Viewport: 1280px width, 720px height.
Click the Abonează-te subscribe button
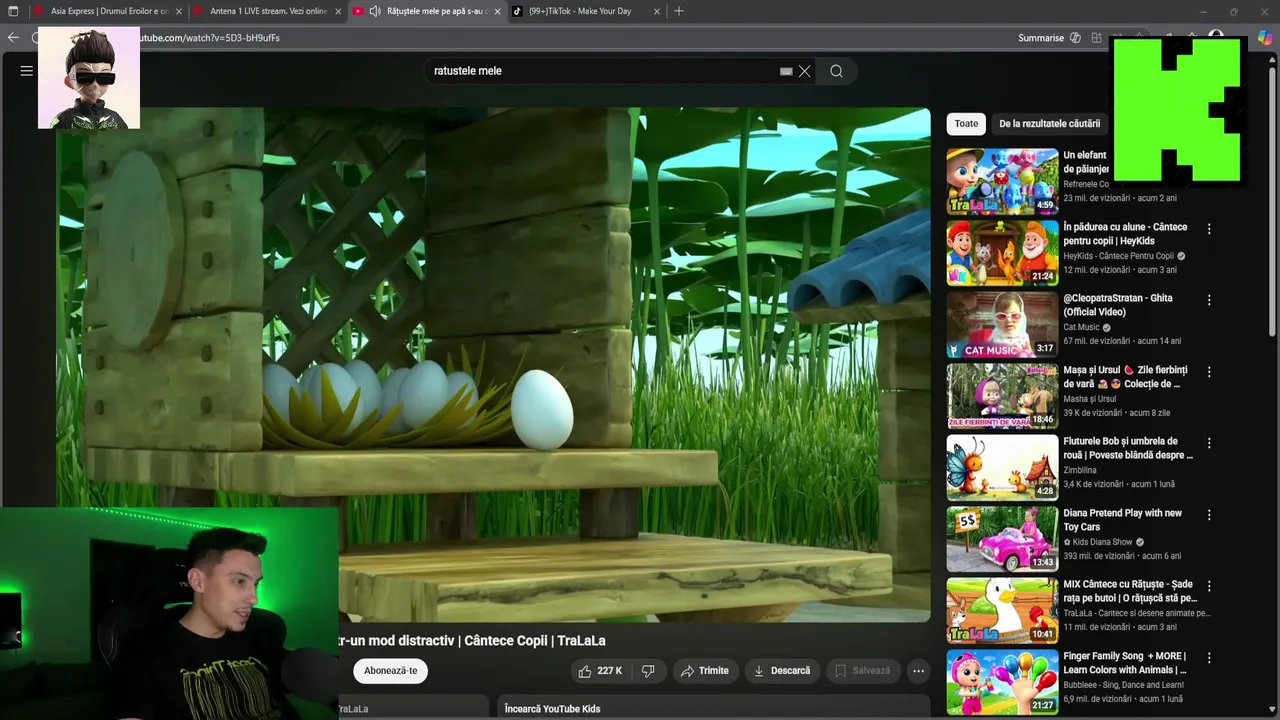pos(390,671)
